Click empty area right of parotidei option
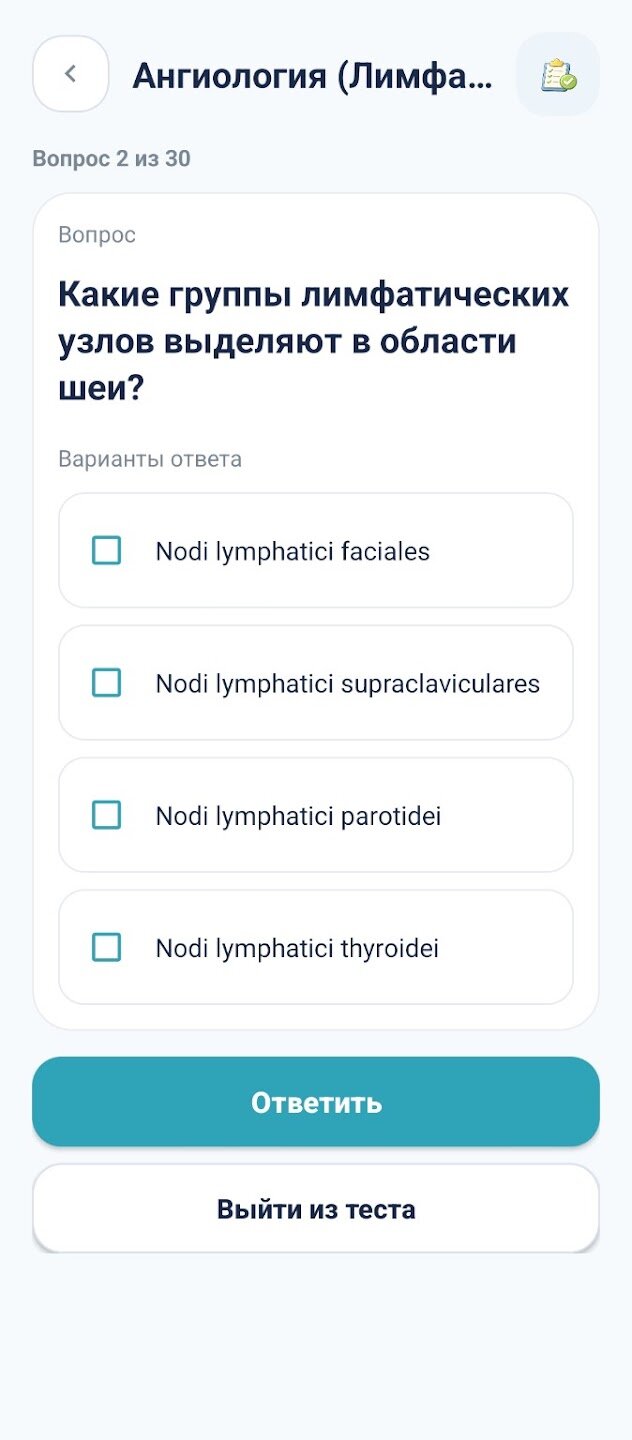Viewport: 632px width, 1440px height. [506, 816]
